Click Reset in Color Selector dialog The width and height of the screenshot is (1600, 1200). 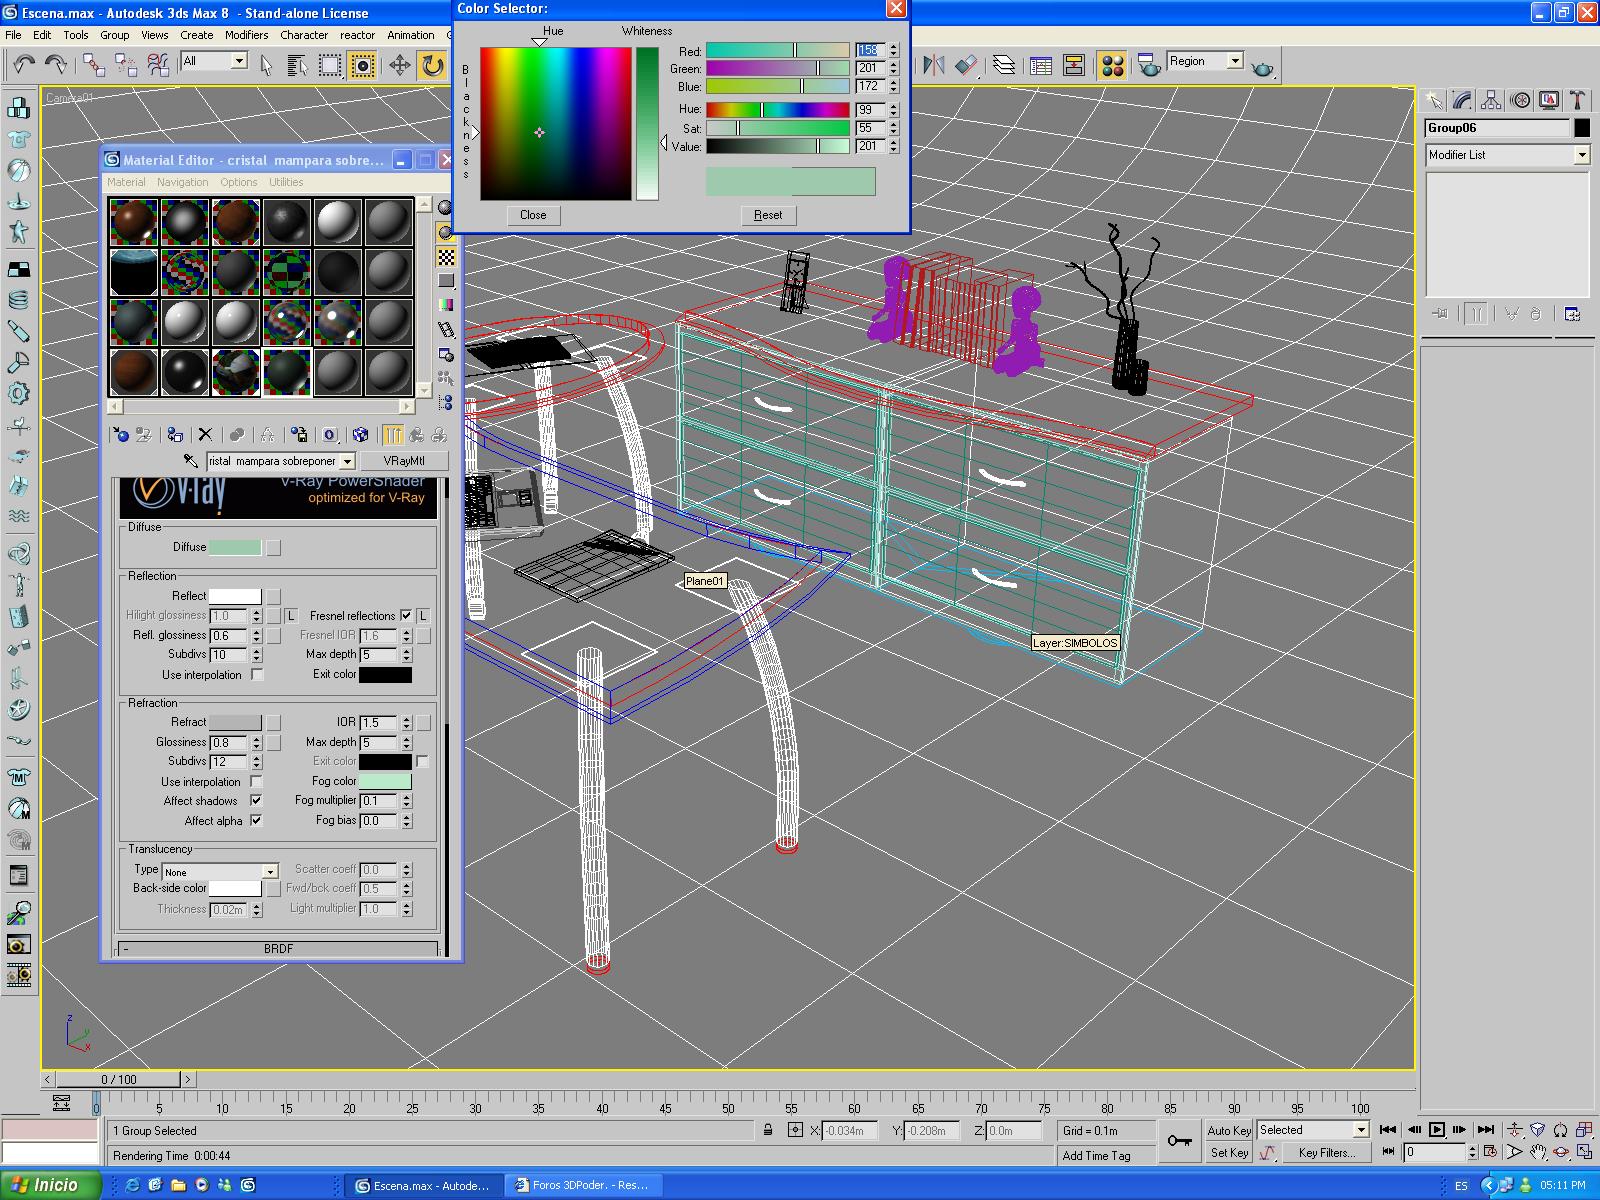click(768, 215)
